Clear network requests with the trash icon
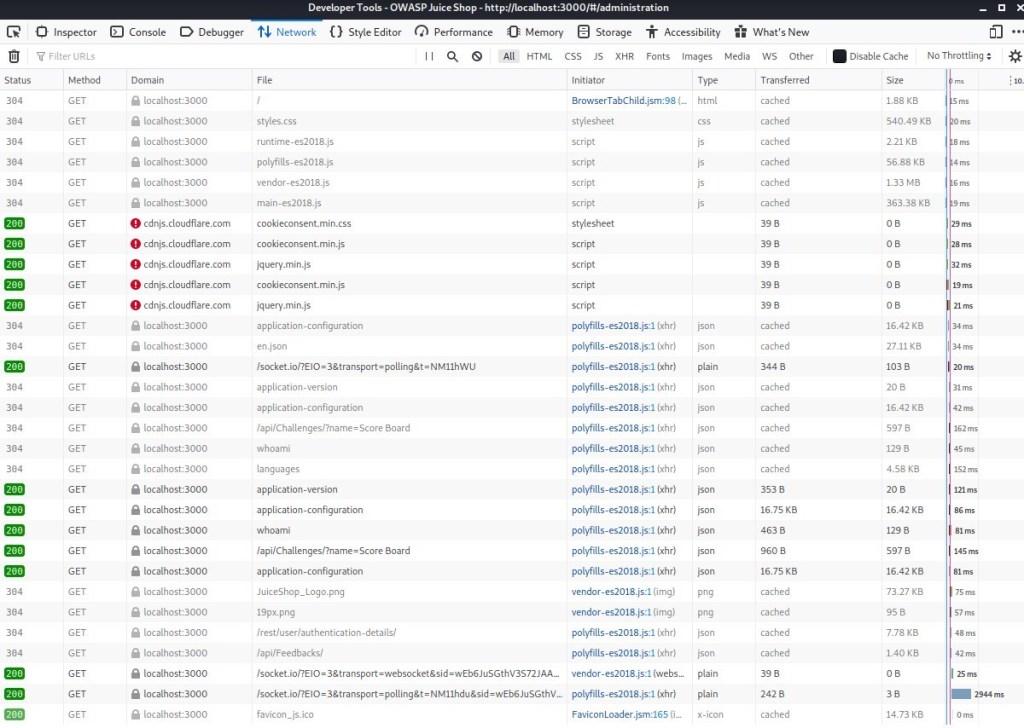Viewport: 1024px width, 728px height. click(11, 56)
